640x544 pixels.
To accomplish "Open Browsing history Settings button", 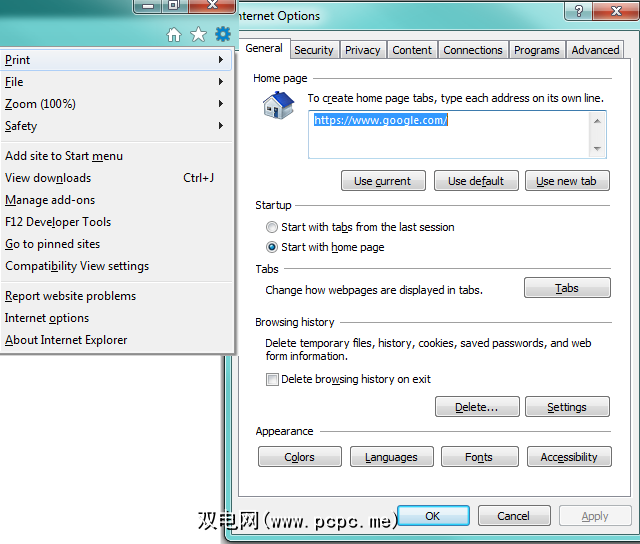I will [x=567, y=406].
